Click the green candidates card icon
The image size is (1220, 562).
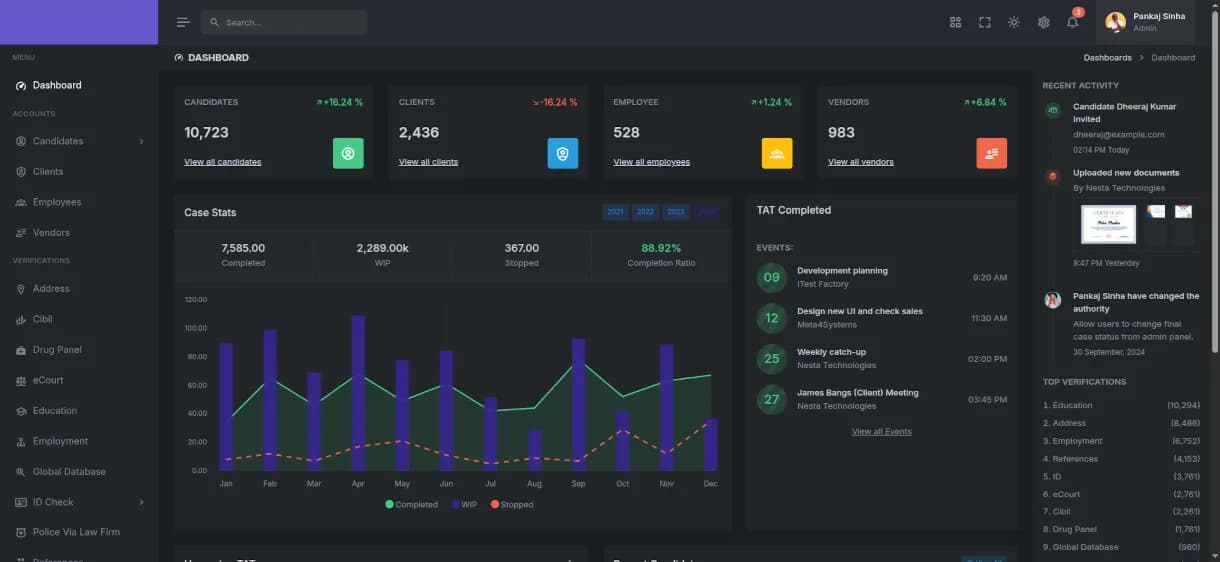(x=348, y=153)
